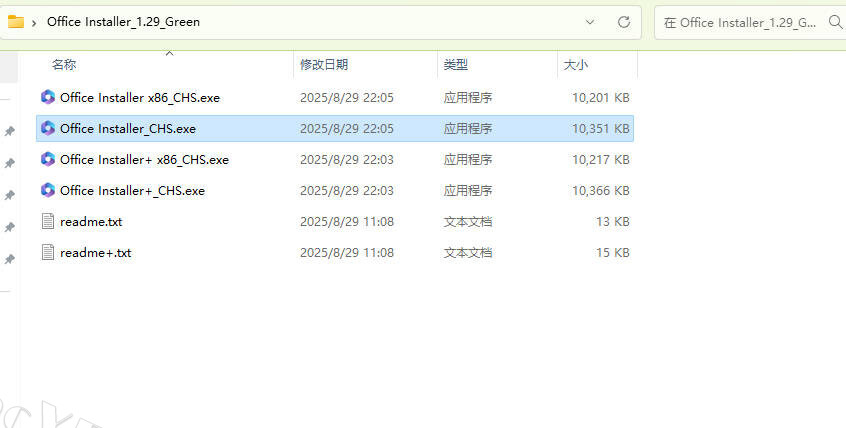Click the 10,201 KB size cell
This screenshot has height=428, width=846.
click(x=601, y=98)
